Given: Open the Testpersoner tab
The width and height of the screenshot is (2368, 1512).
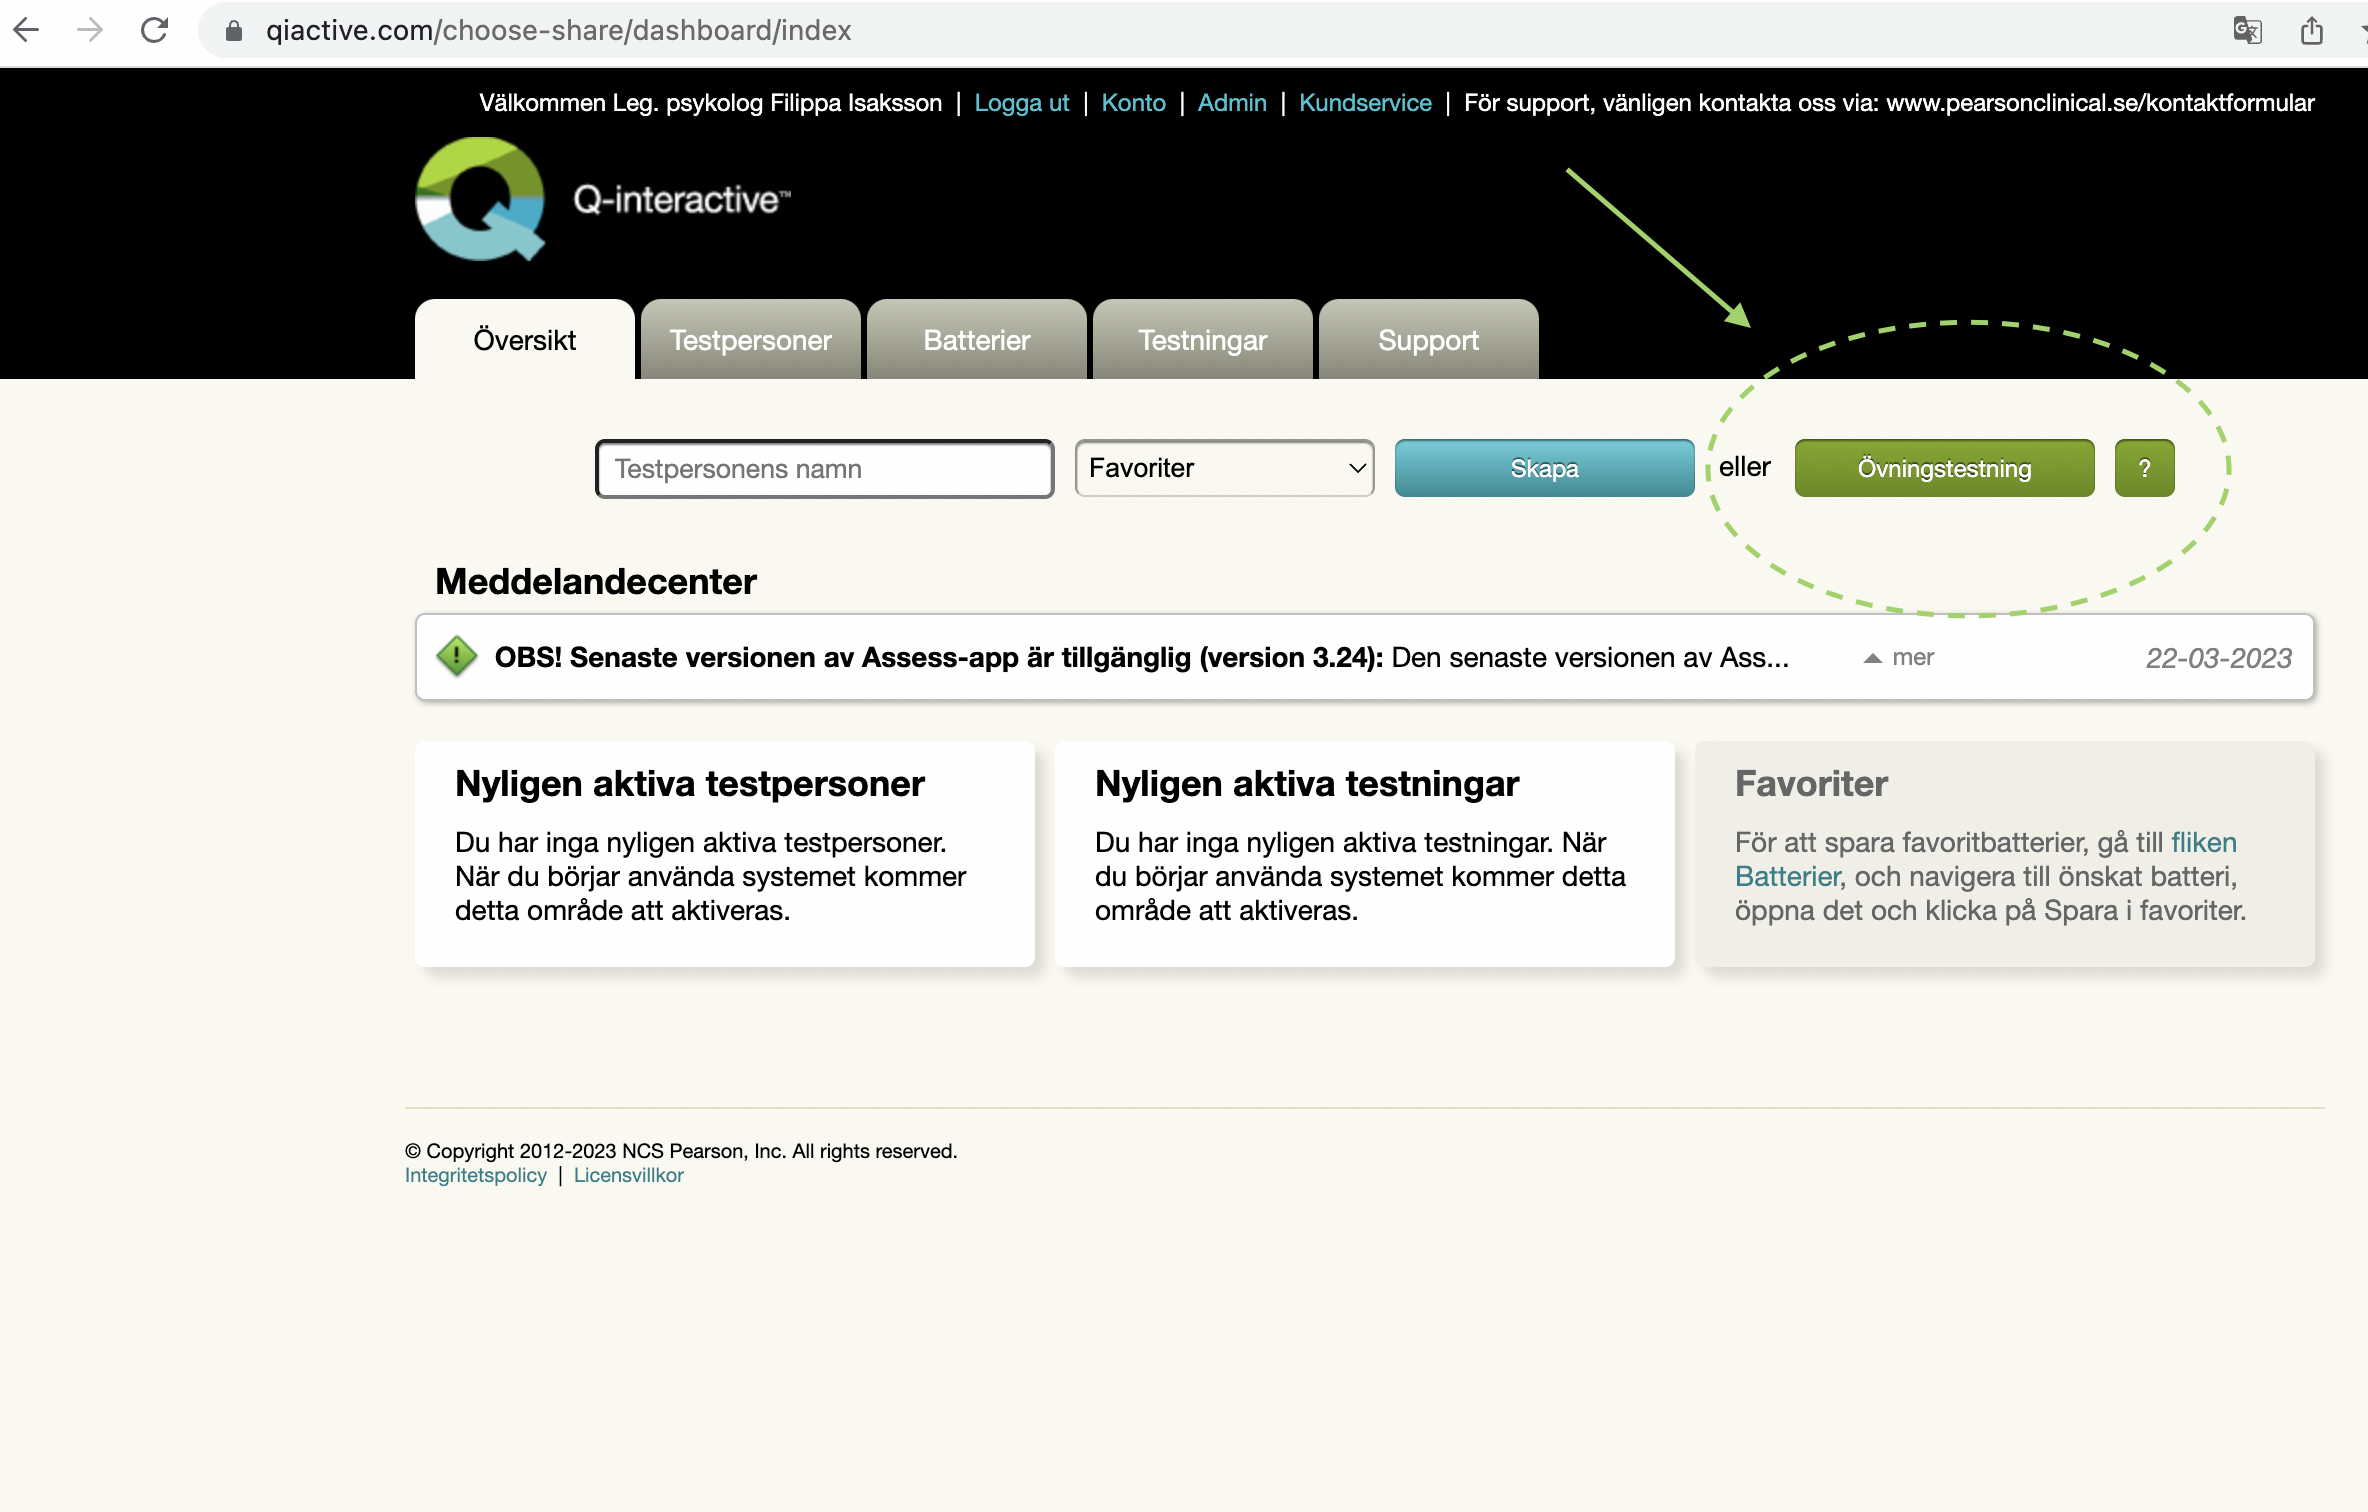Looking at the screenshot, I should tap(750, 339).
